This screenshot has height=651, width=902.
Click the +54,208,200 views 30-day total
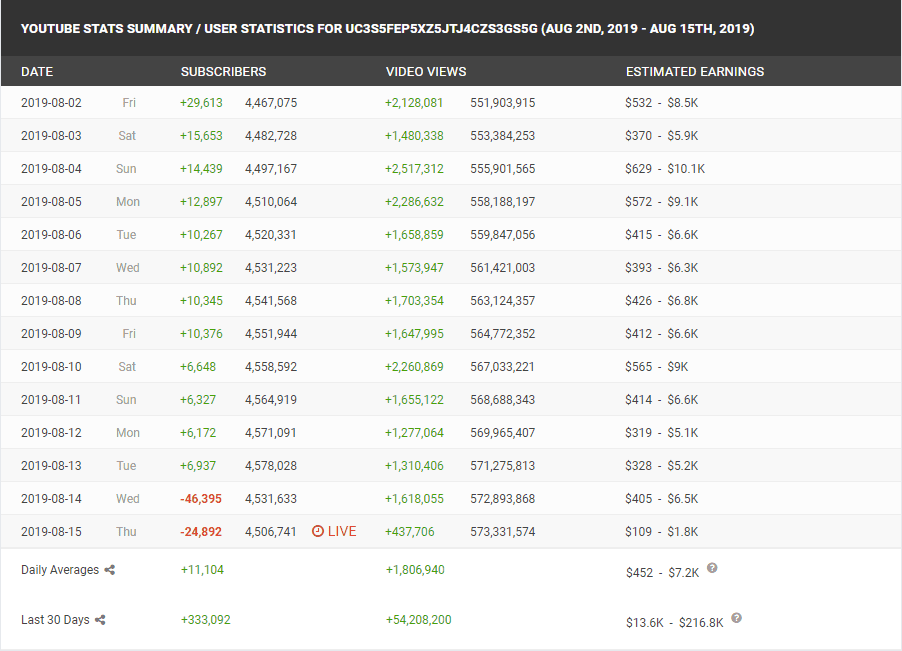[418, 620]
